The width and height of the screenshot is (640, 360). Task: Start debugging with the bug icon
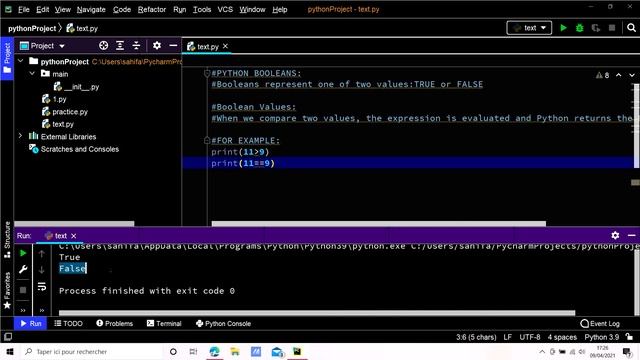pos(580,28)
